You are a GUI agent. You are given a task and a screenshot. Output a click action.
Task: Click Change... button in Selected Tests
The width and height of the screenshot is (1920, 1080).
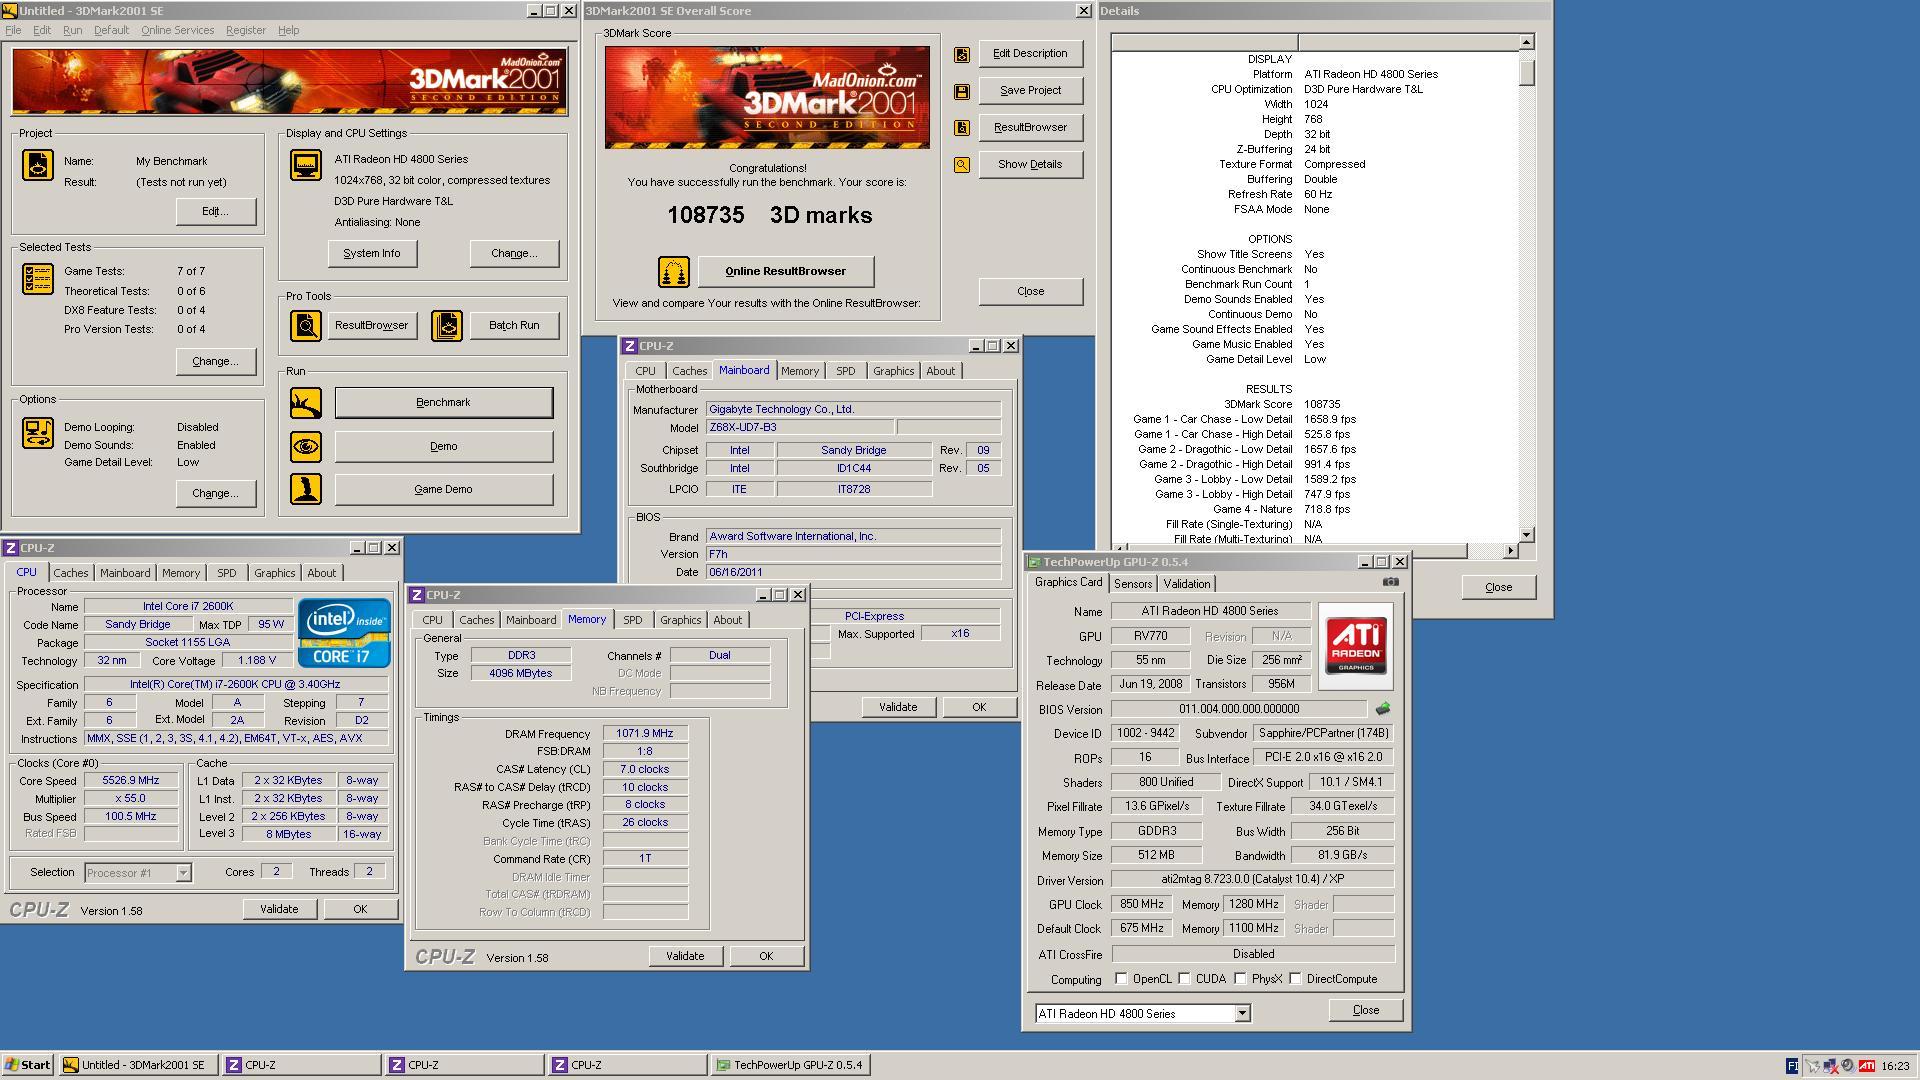coord(215,362)
